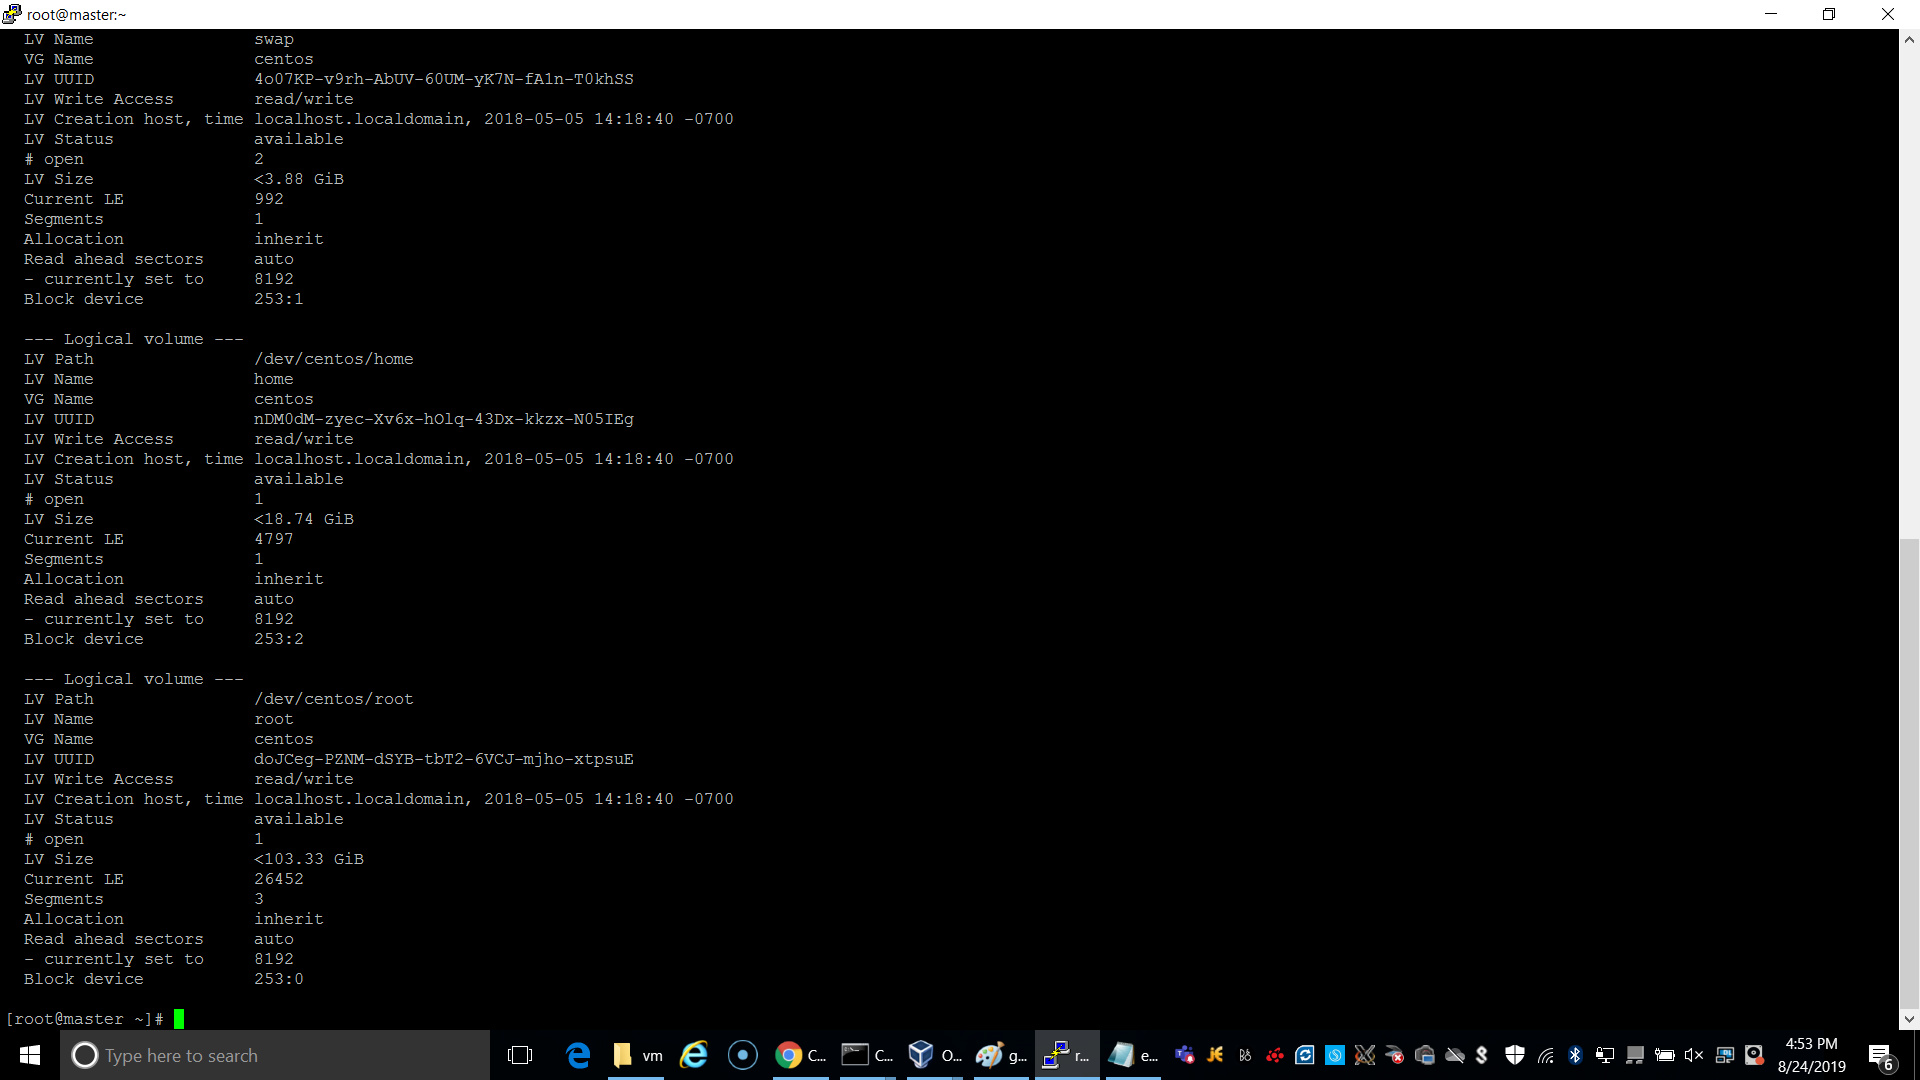Image resolution: width=1920 pixels, height=1080 pixels.
Task: Open Bluetooth devices tray icon
Action: click(x=1575, y=1055)
